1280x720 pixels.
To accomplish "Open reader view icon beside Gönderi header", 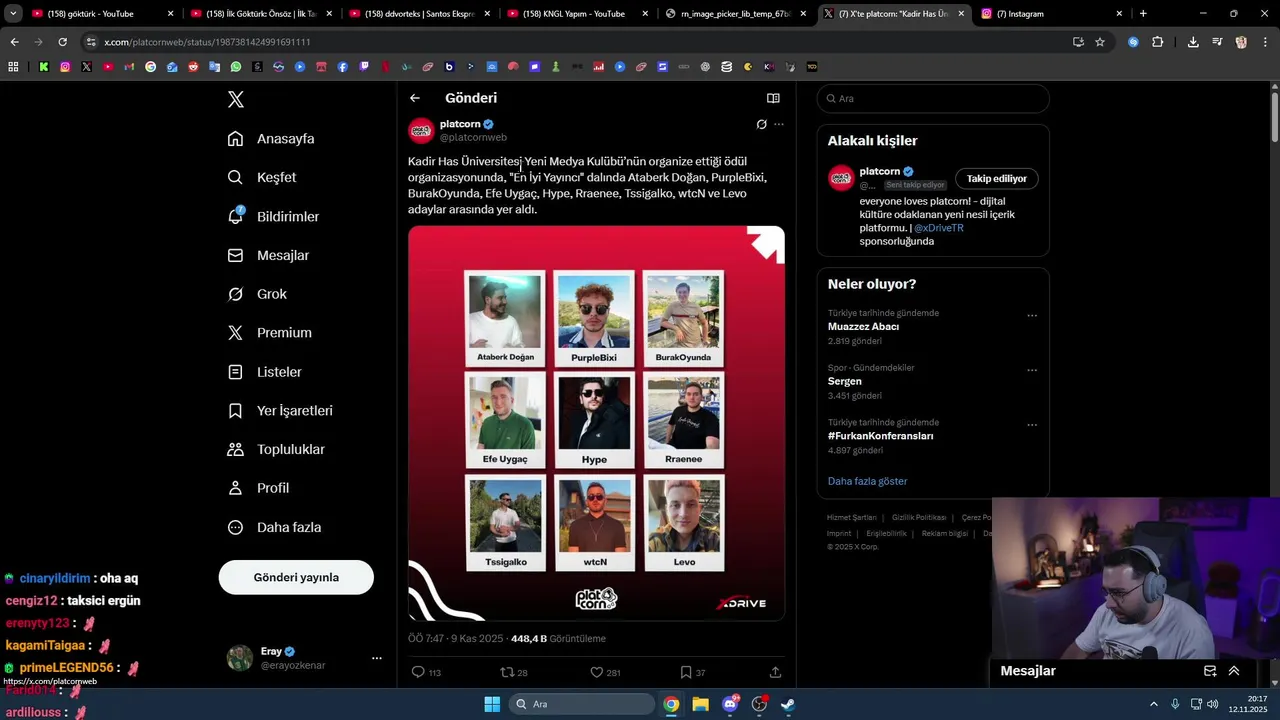I will [773, 98].
